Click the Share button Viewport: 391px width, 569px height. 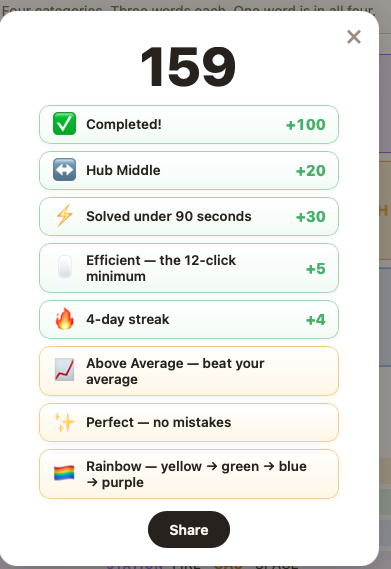(x=189, y=529)
